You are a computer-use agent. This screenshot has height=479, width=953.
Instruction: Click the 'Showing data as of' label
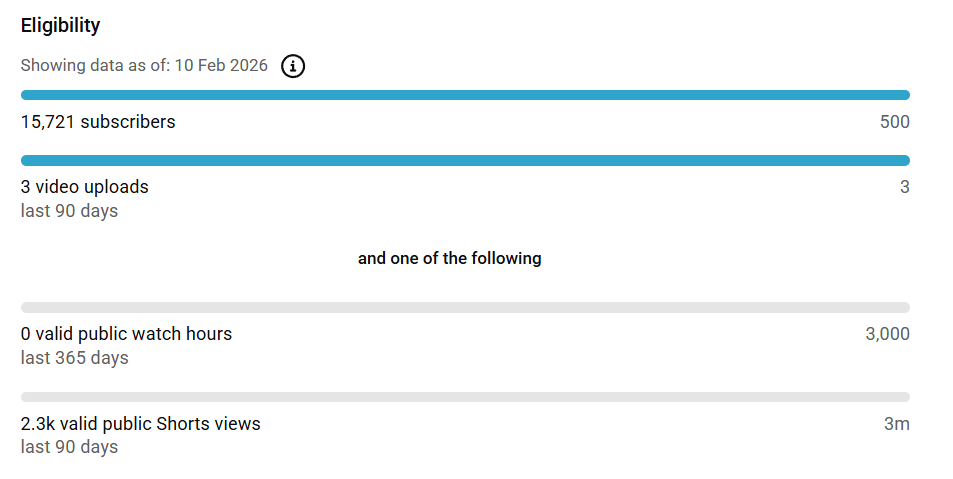click(95, 66)
